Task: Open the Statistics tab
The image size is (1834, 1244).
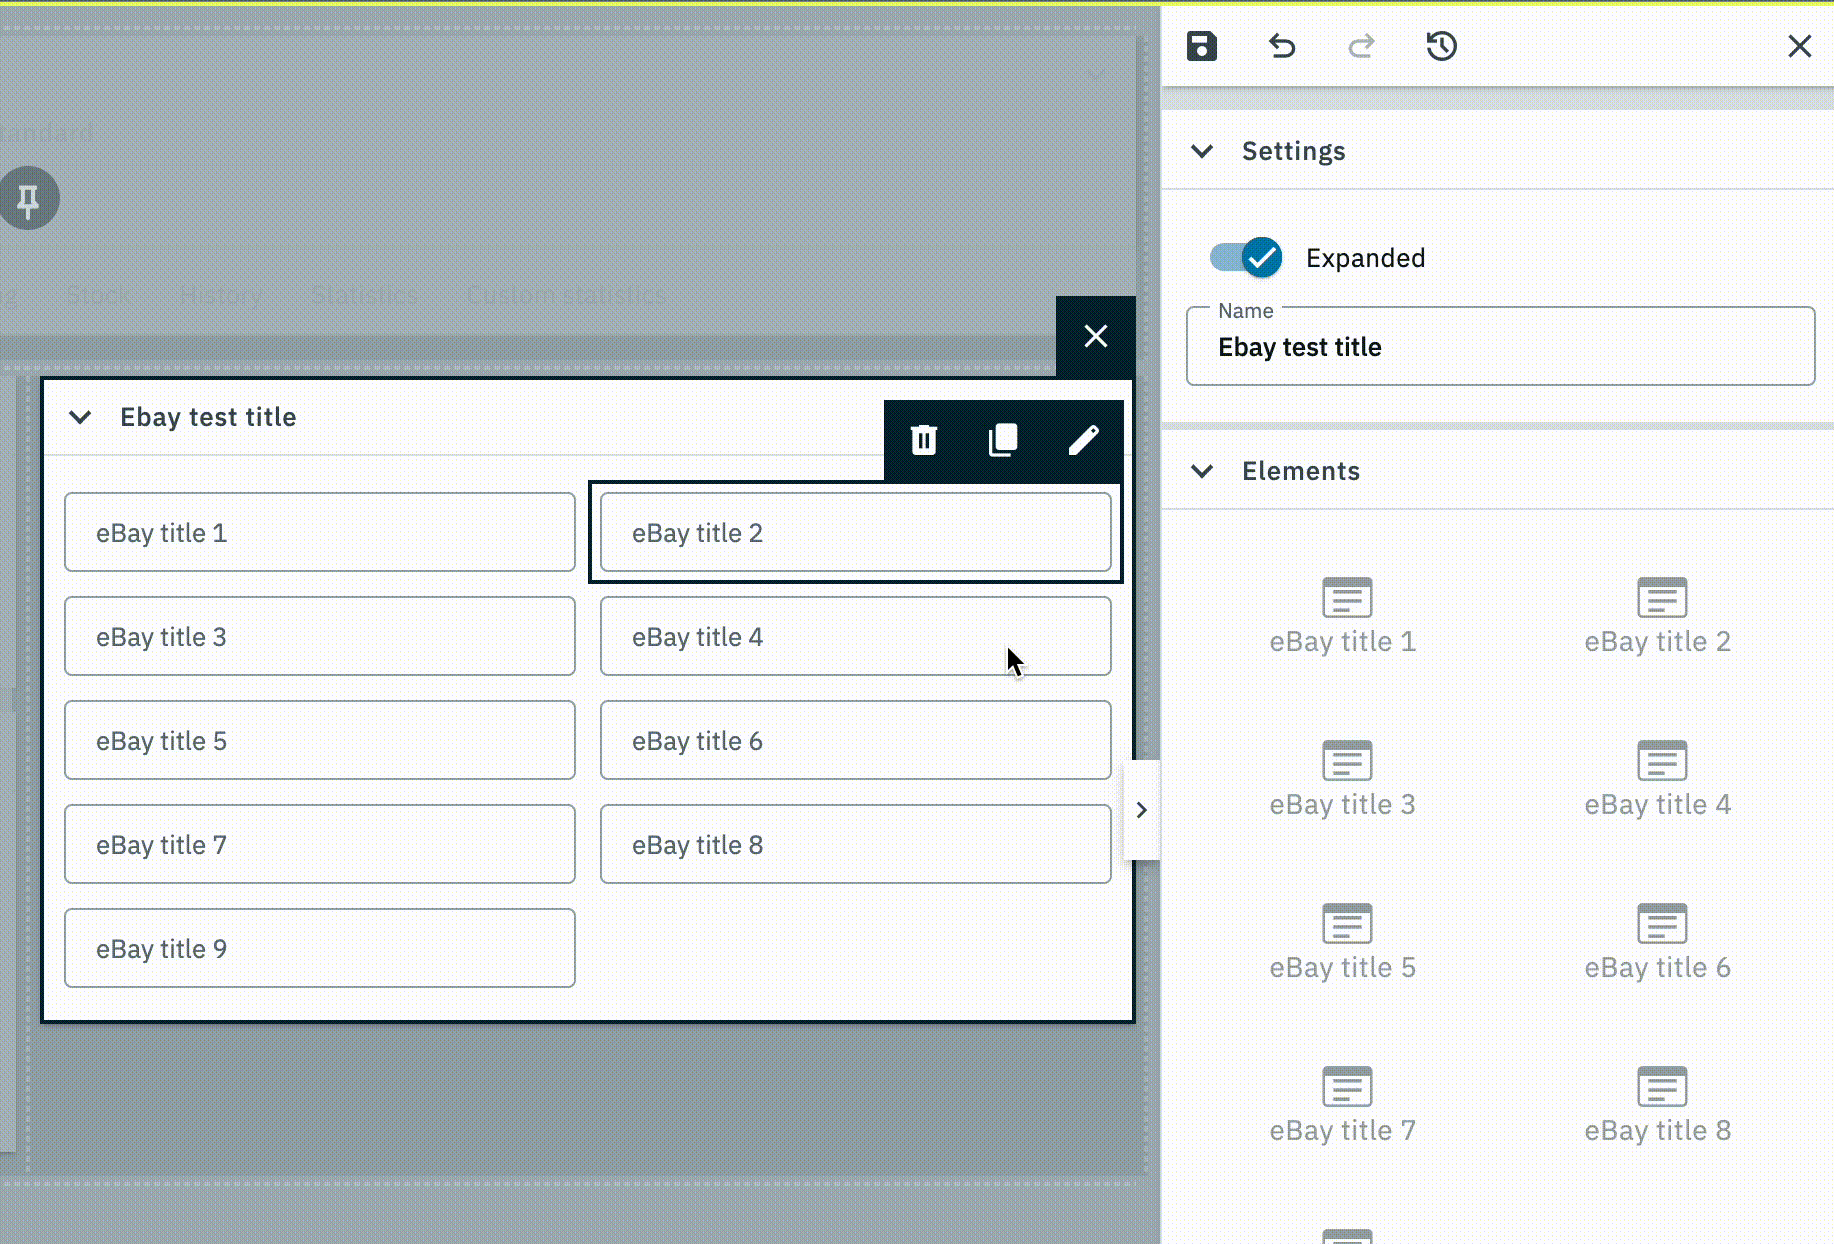Action: coord(364,295)
